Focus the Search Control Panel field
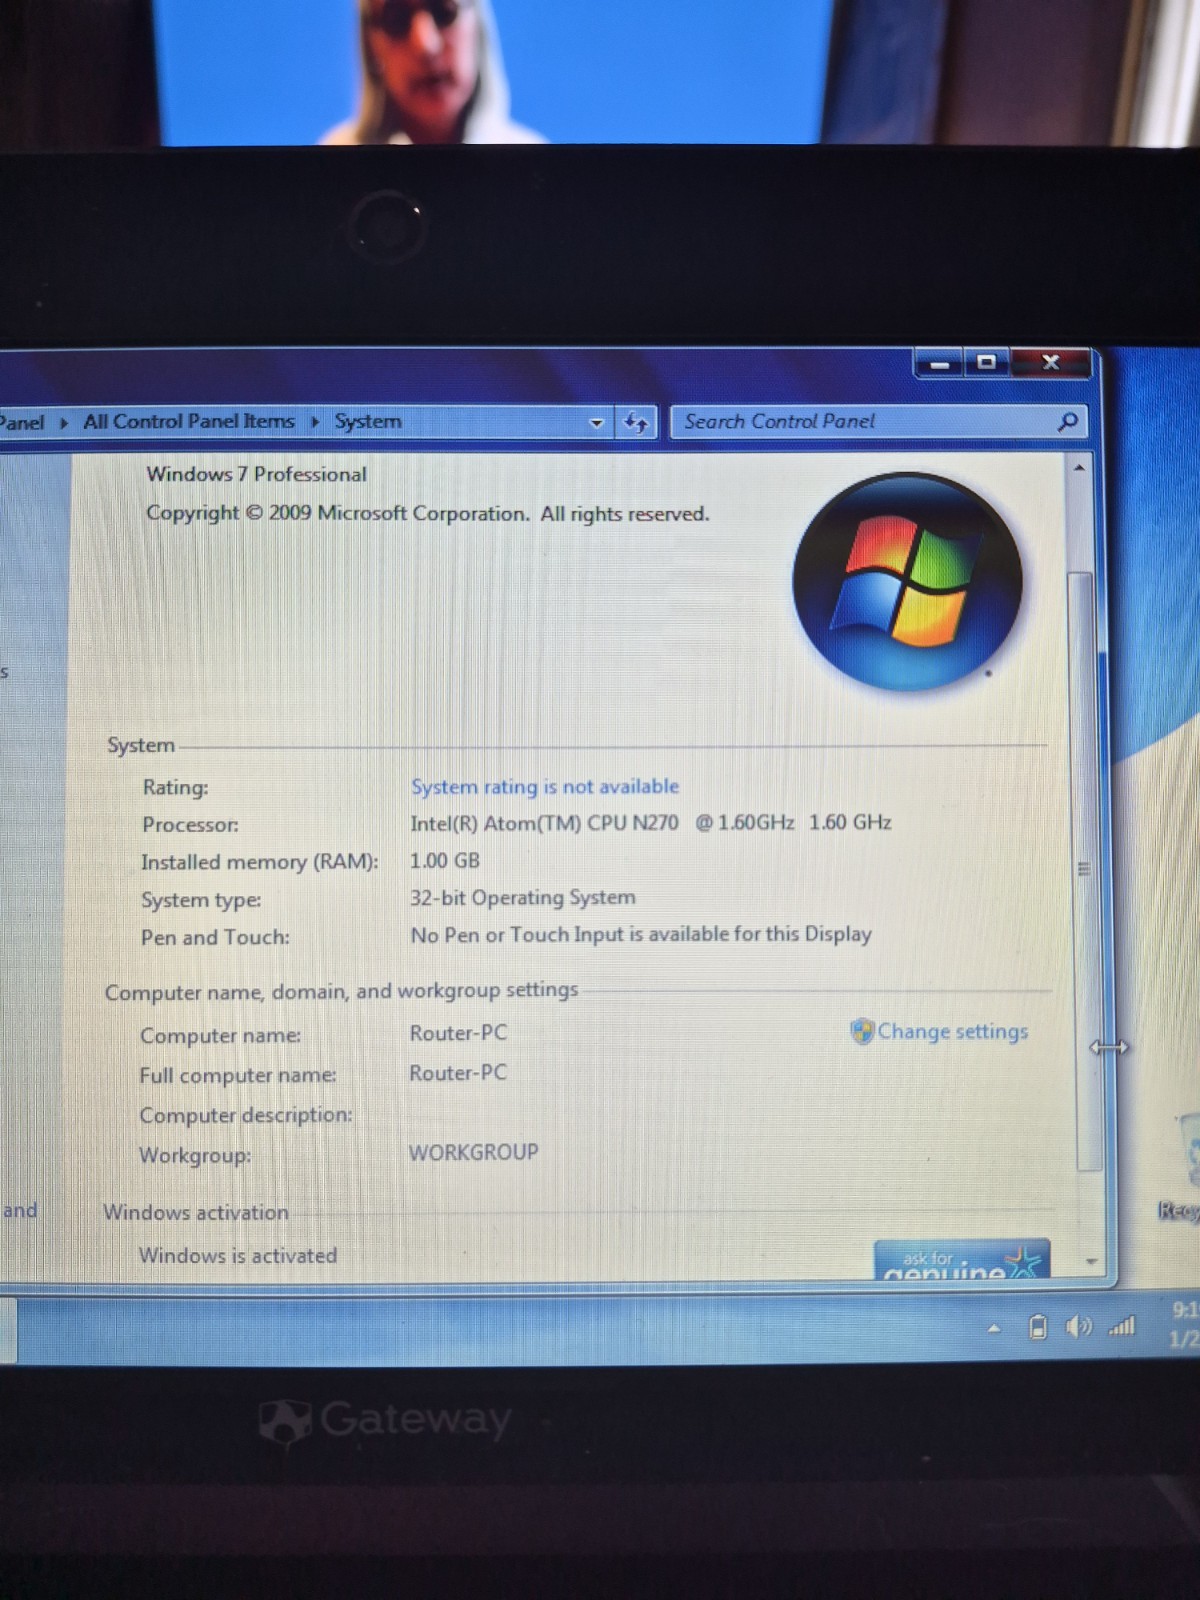 tap(878, 422)
